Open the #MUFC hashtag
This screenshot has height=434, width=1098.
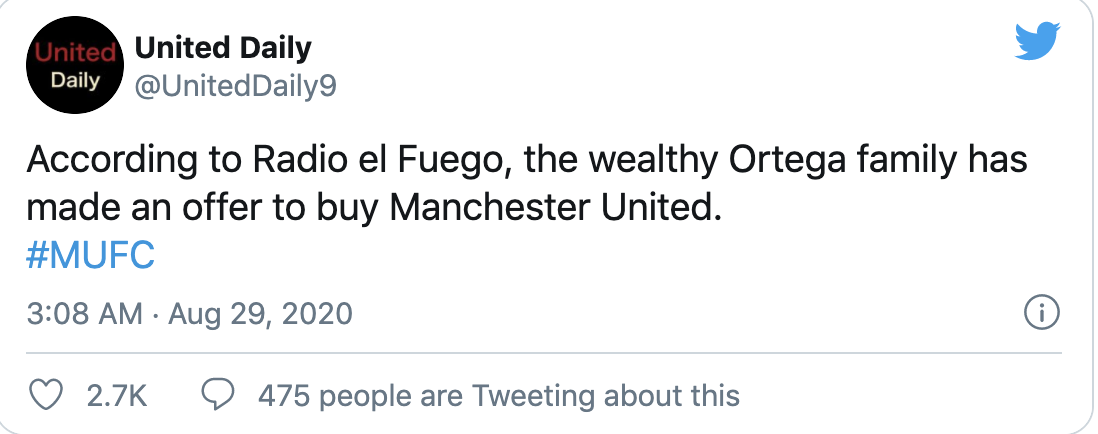(91, 256)
